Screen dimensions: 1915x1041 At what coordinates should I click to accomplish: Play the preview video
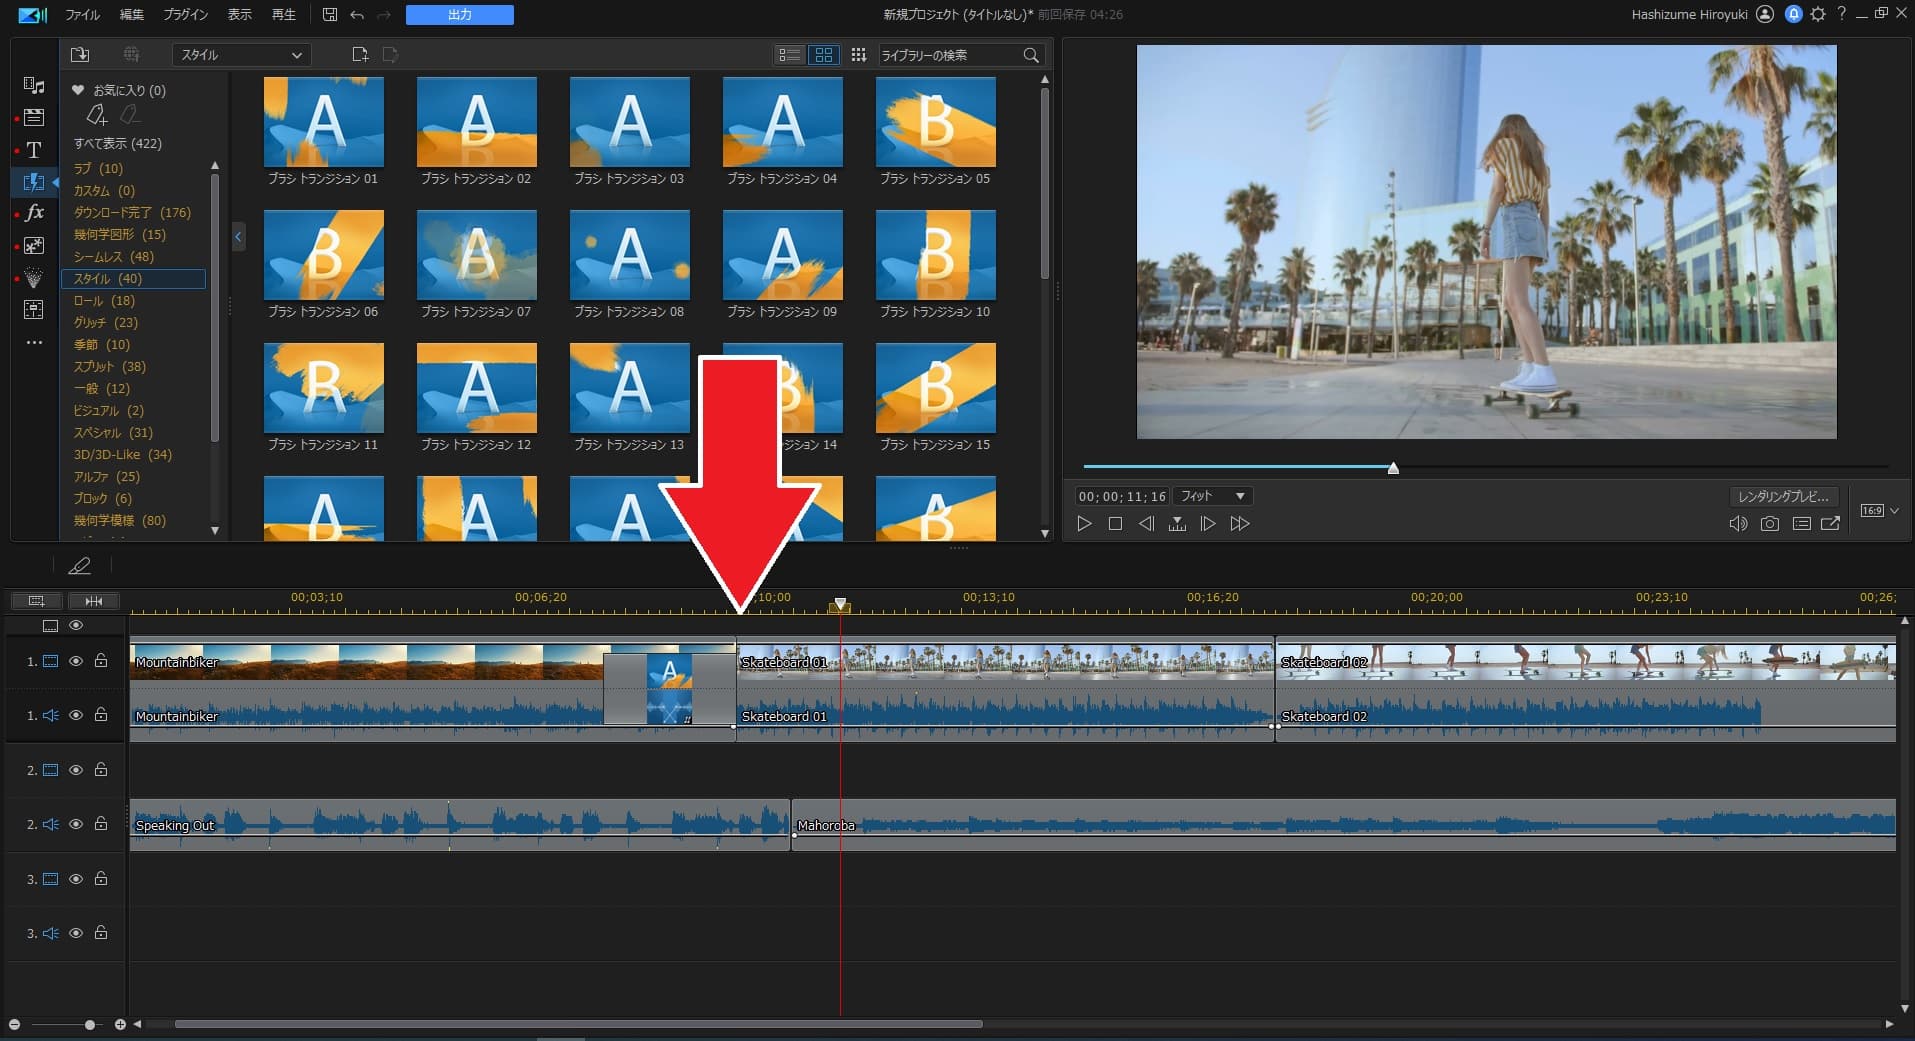point(1084,524)
